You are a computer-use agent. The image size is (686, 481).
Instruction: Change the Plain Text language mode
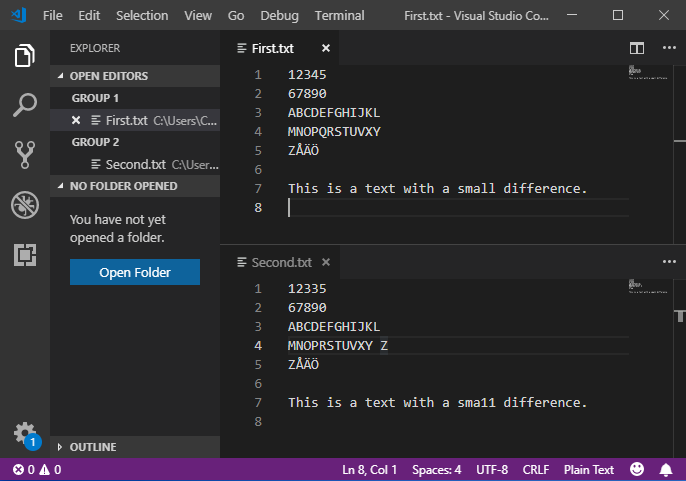tap(589, 469)
